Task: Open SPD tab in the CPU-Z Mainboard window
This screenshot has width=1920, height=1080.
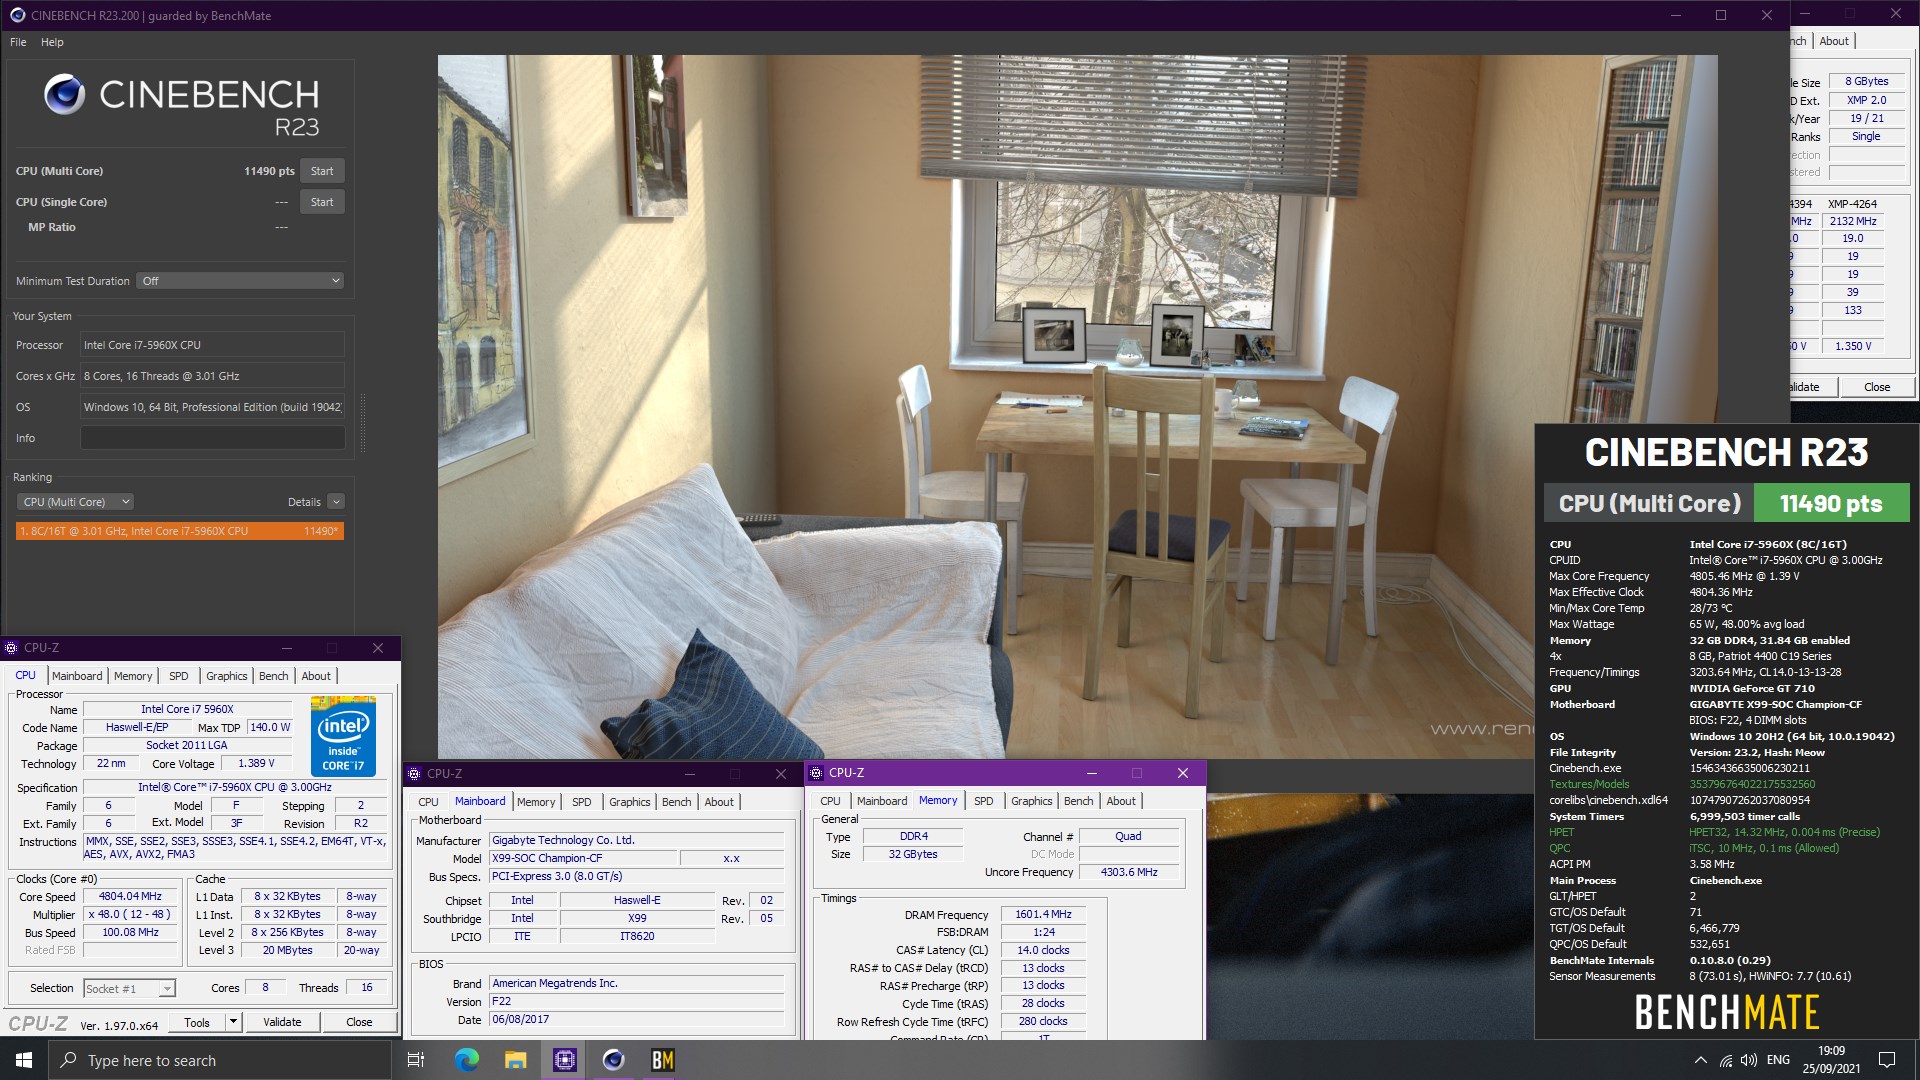Action: (581, 802)
